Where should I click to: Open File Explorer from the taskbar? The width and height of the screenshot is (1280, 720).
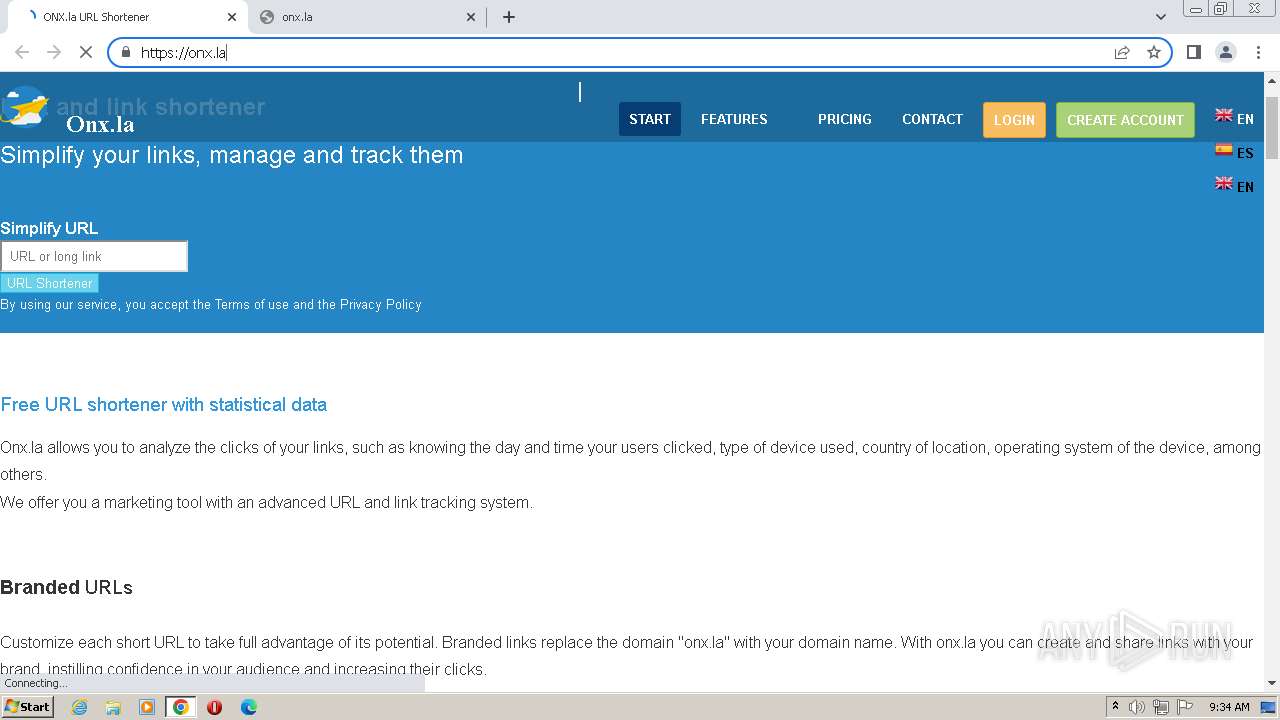coord(113,707)
